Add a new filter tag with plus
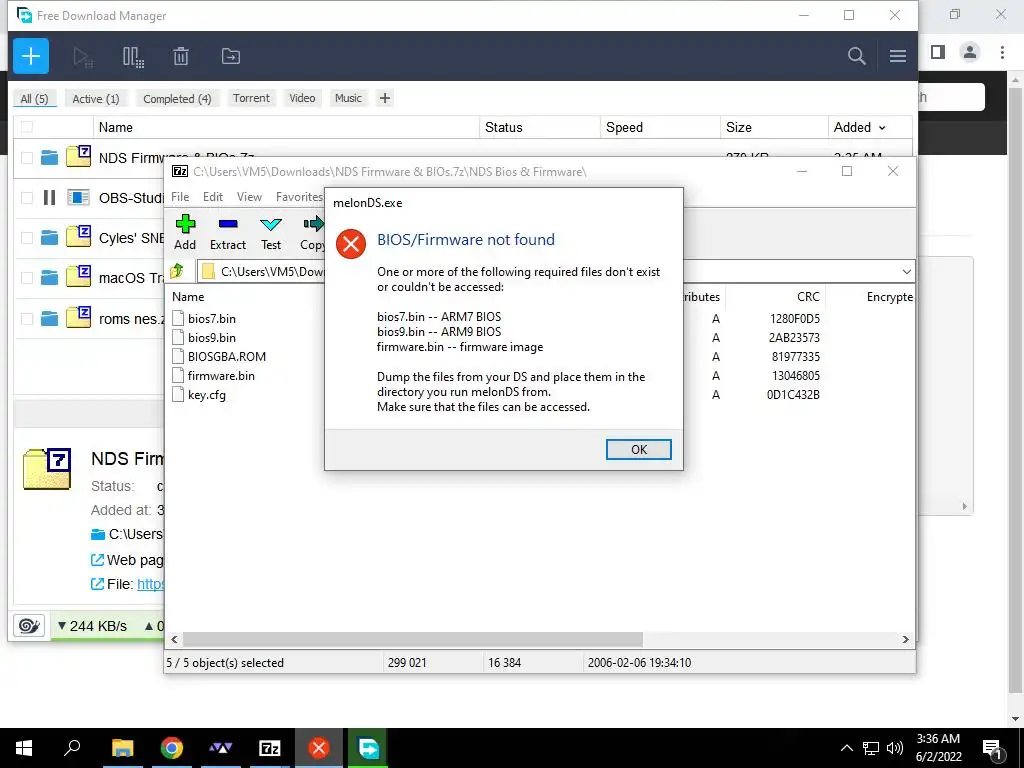The image size is (1024, 768). click(385, 98)
